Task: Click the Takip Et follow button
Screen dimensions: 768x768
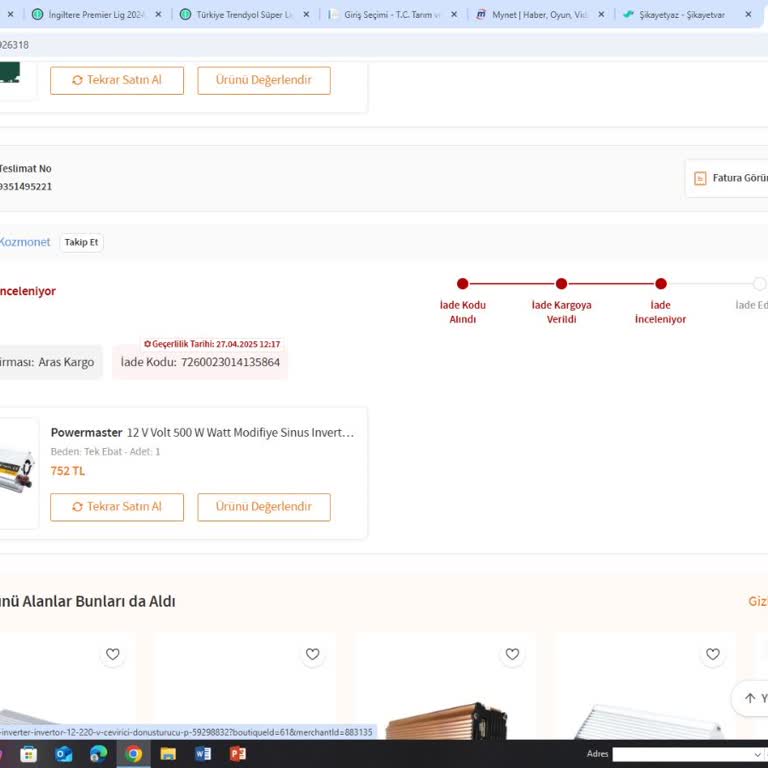Action: pyautogui.click(x=81, y=242)
